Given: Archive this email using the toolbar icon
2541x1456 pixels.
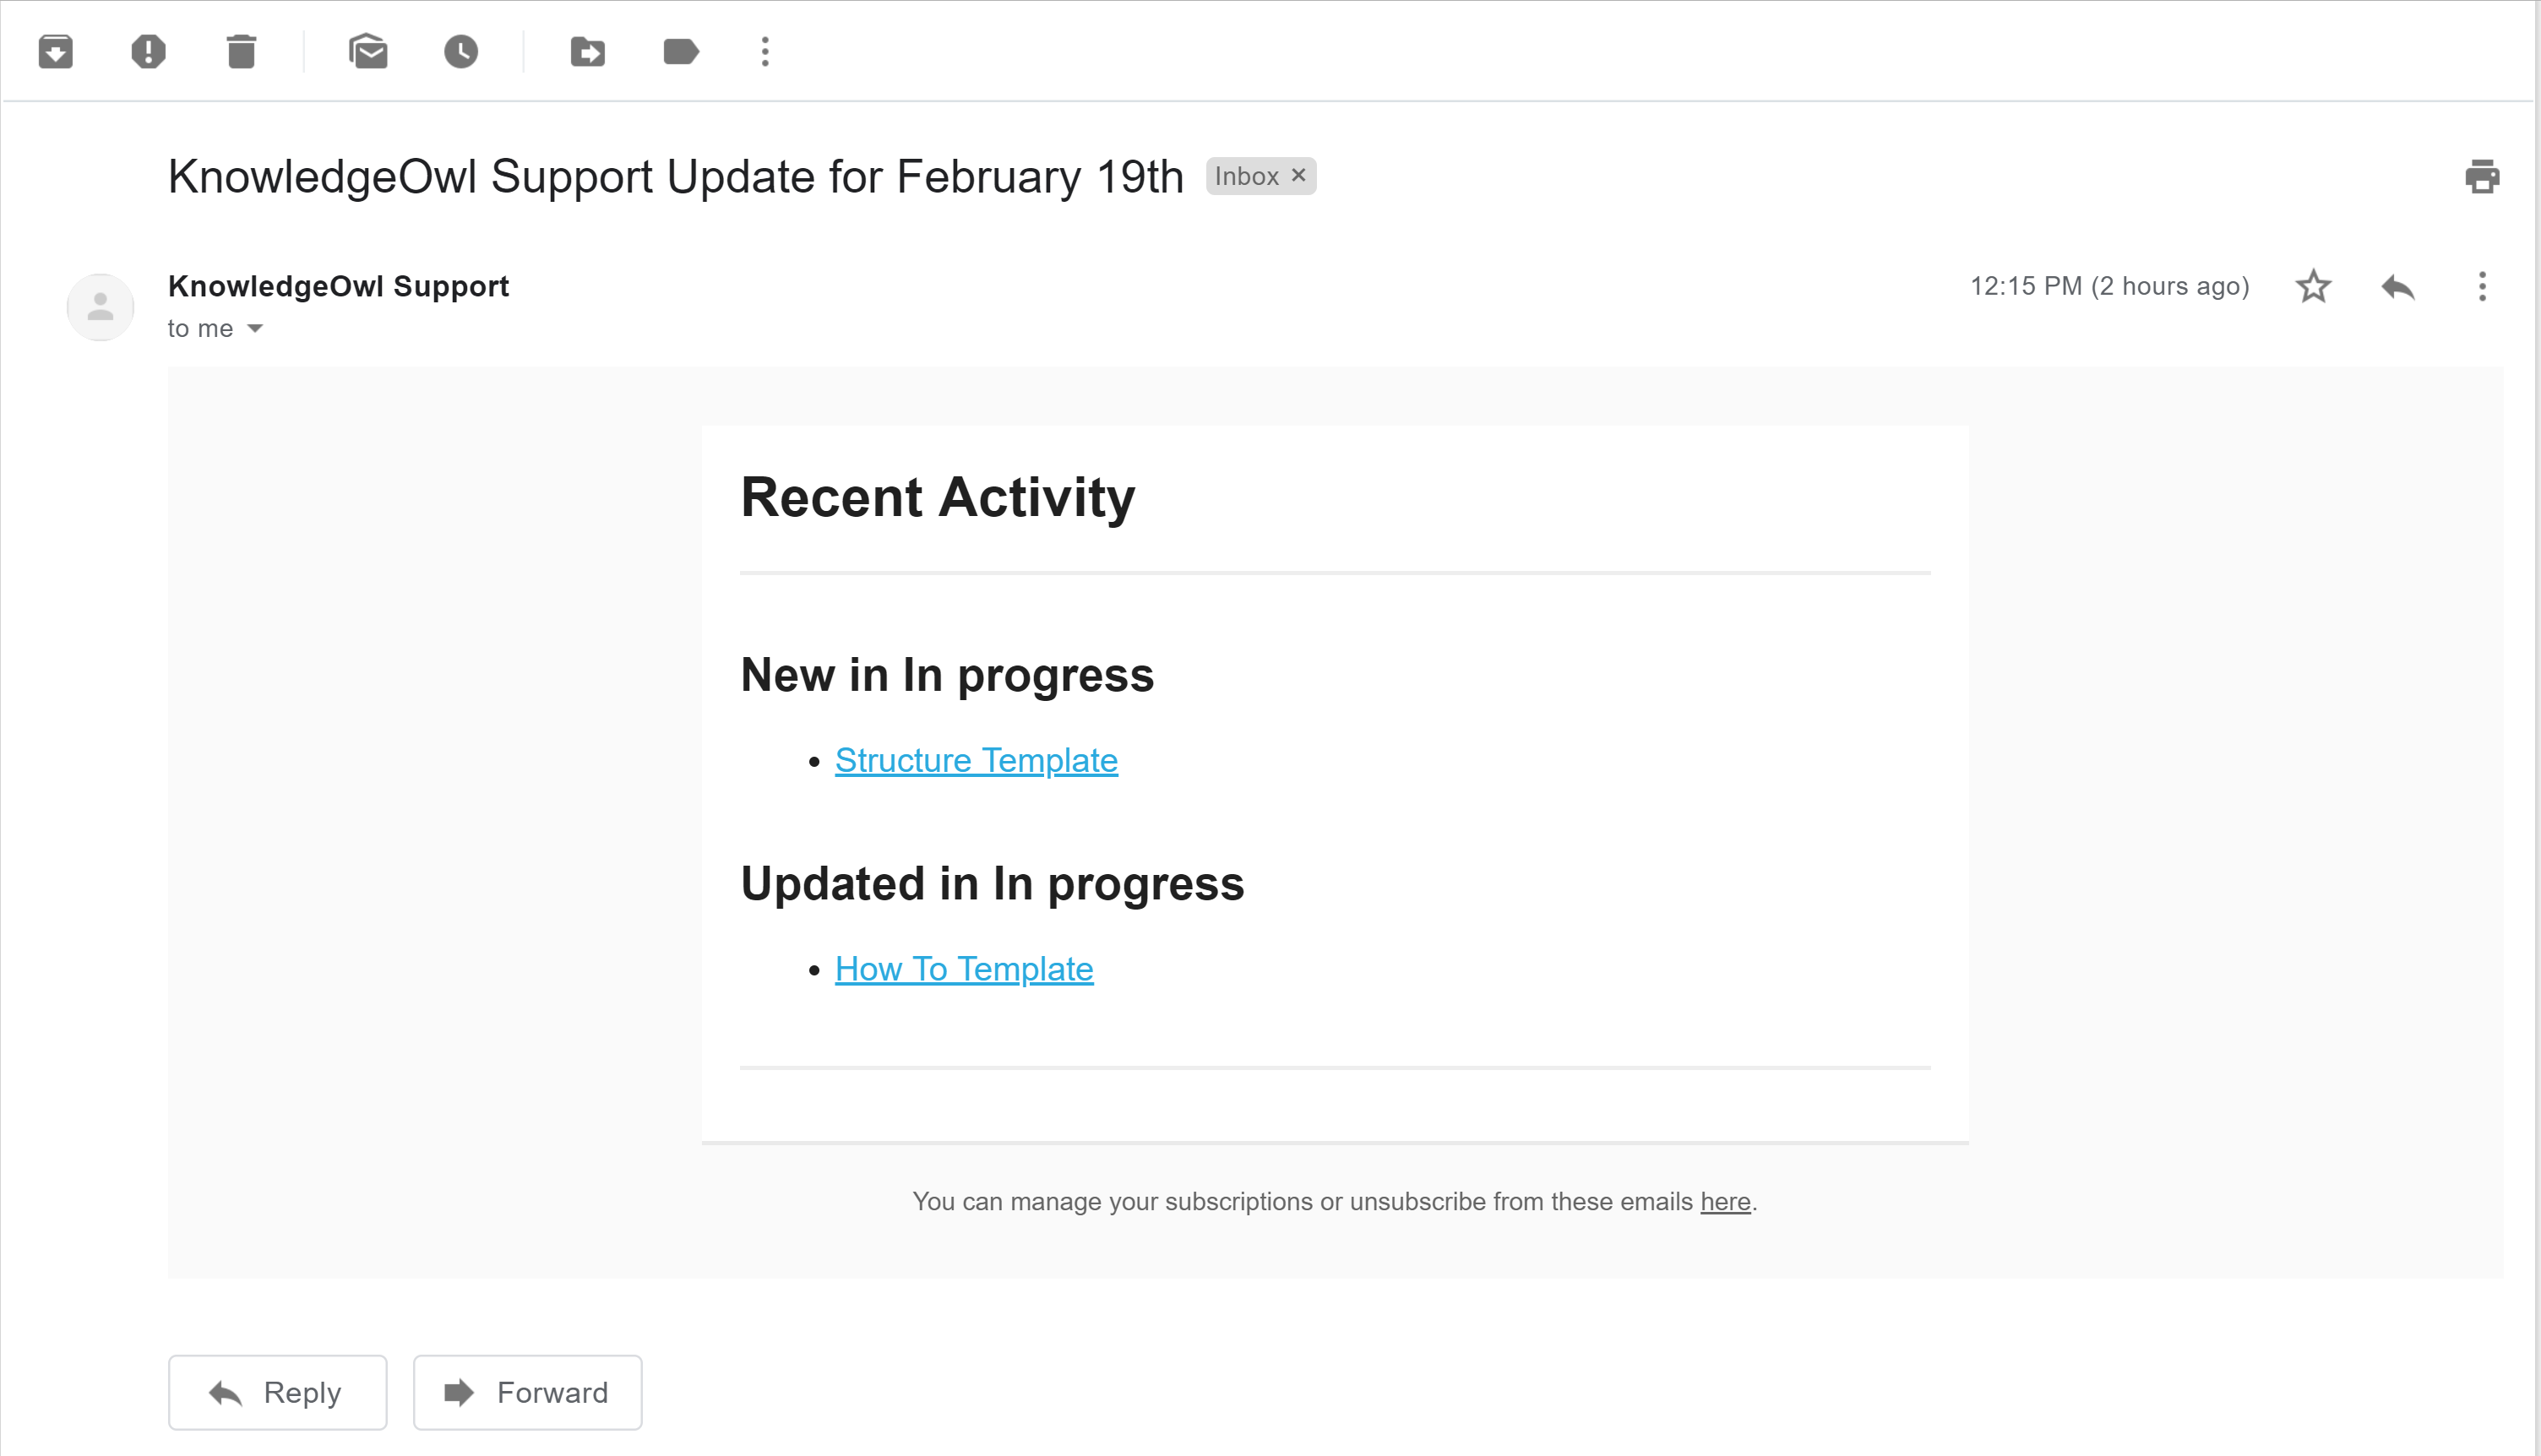Looking at the screenshot, I should coord(55,51).
